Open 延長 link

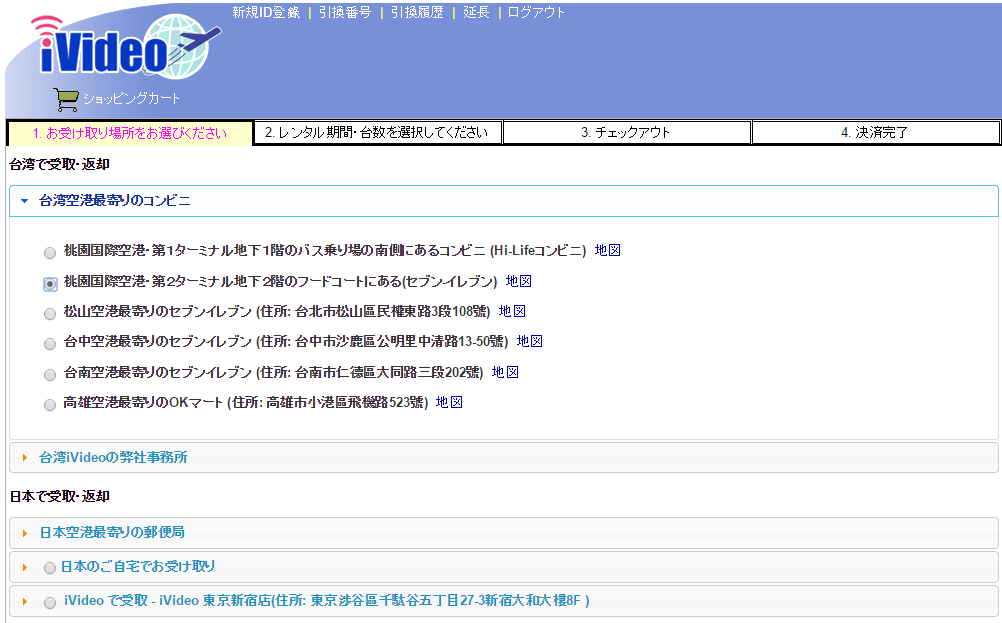[x=476, y=12]
